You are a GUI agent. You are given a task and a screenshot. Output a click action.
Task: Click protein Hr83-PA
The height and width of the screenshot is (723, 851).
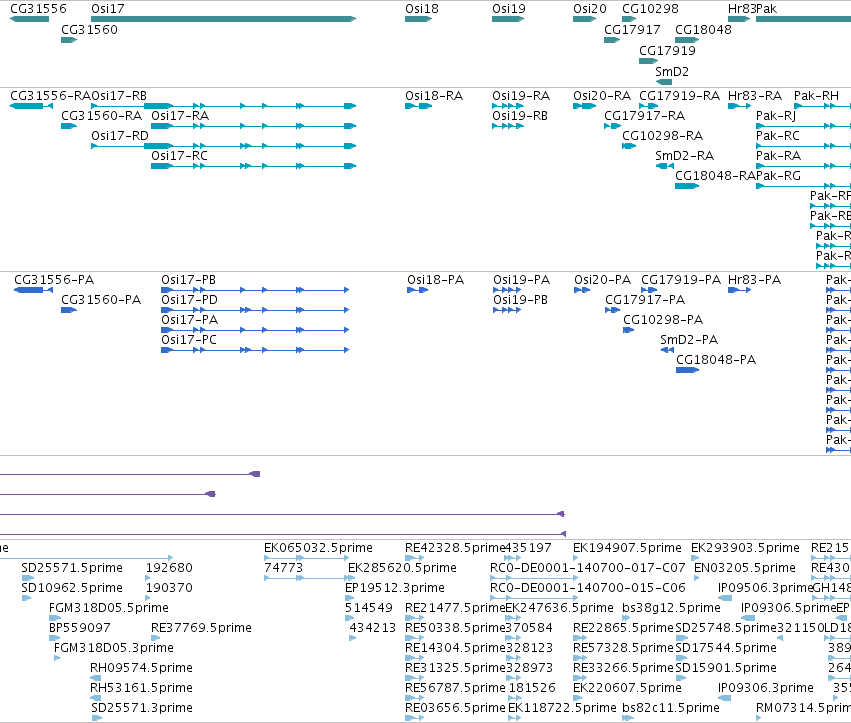(754, 280)
